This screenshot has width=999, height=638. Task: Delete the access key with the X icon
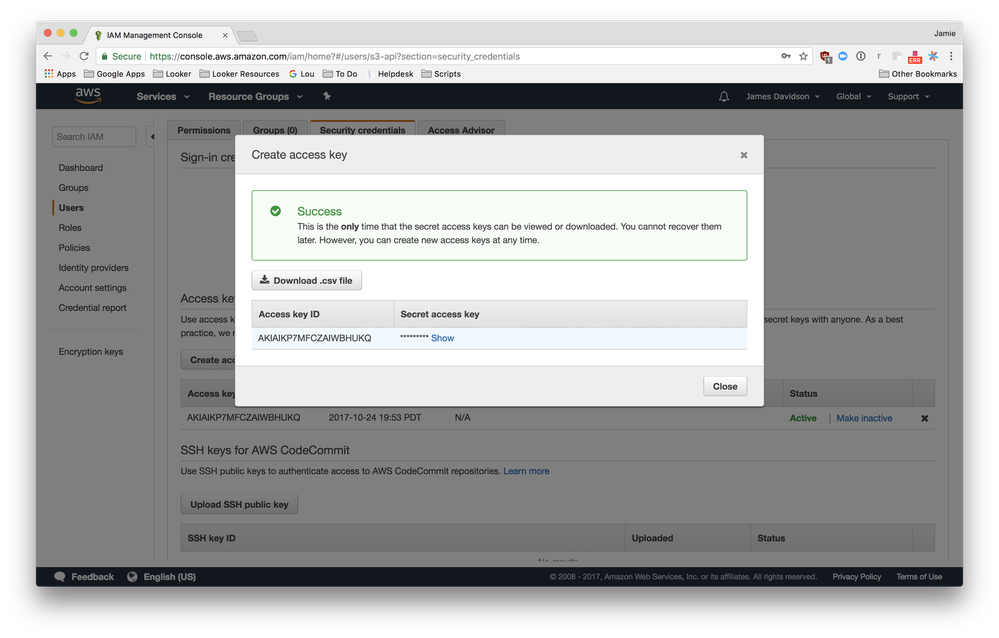coord(924,419)
